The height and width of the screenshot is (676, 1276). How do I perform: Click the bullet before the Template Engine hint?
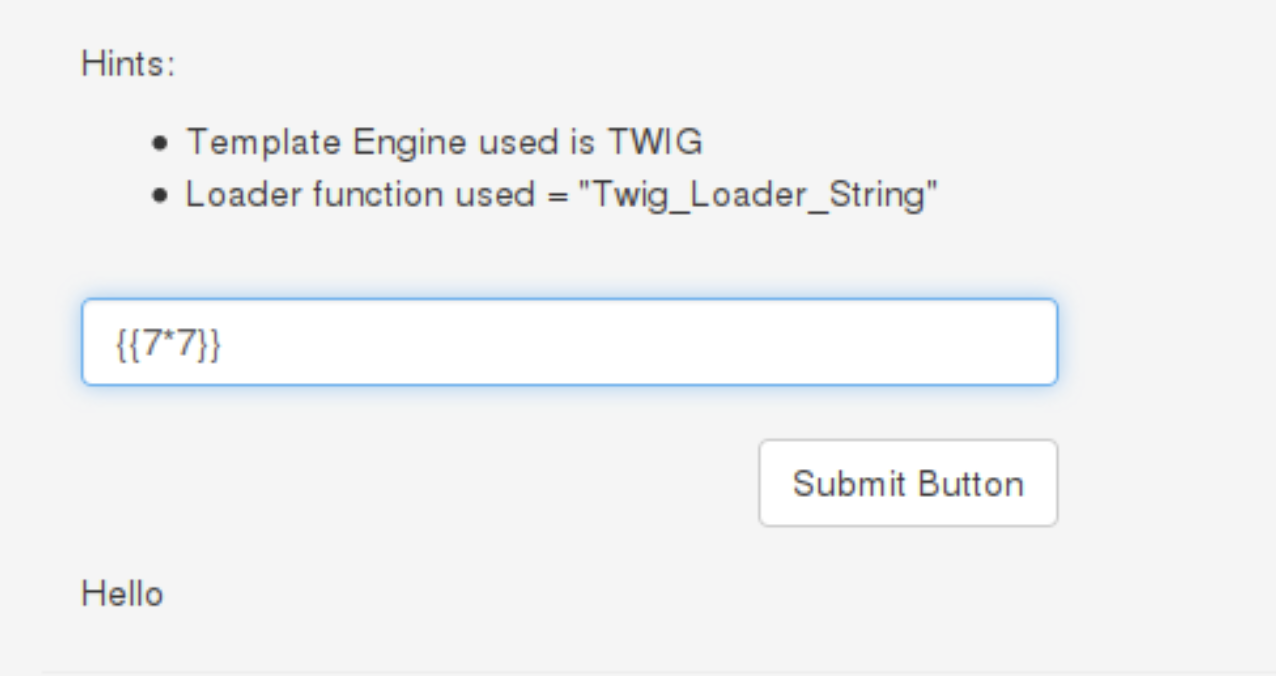(x=160, y=144)
